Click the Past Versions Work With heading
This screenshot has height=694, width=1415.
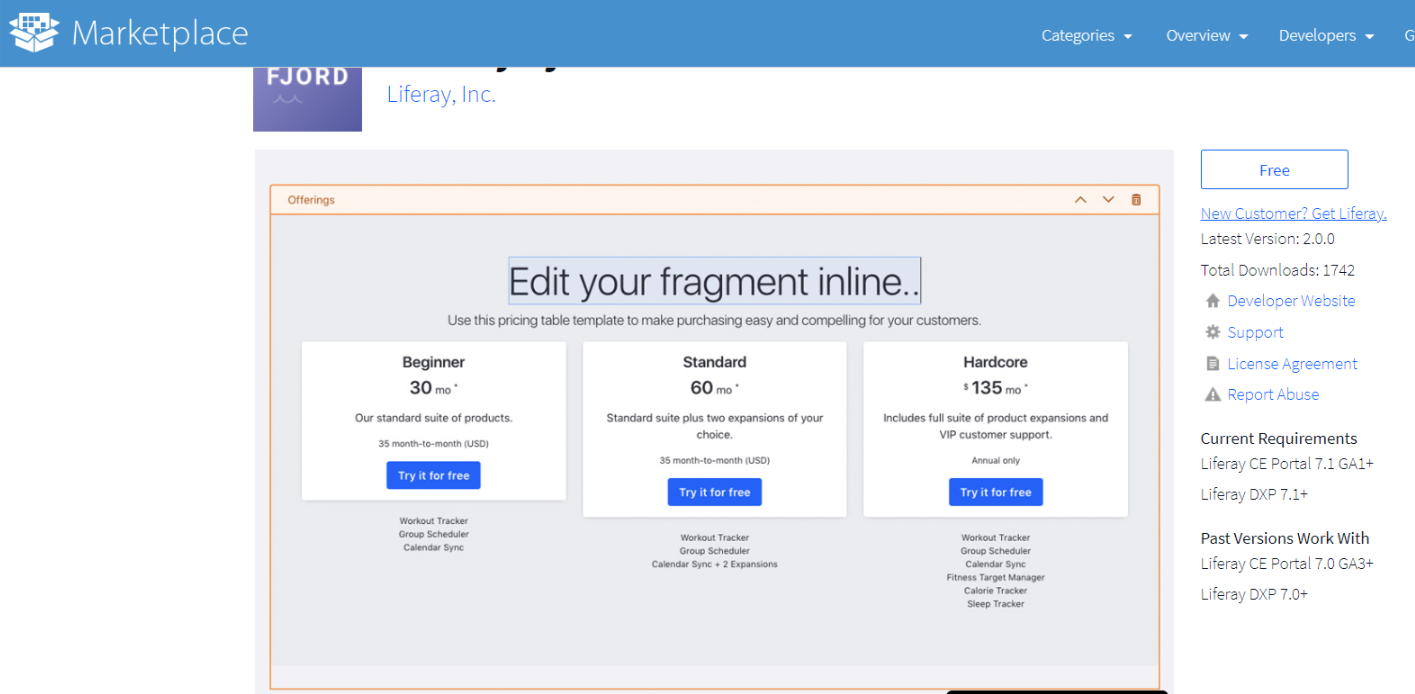click(x=1285, y=538)
